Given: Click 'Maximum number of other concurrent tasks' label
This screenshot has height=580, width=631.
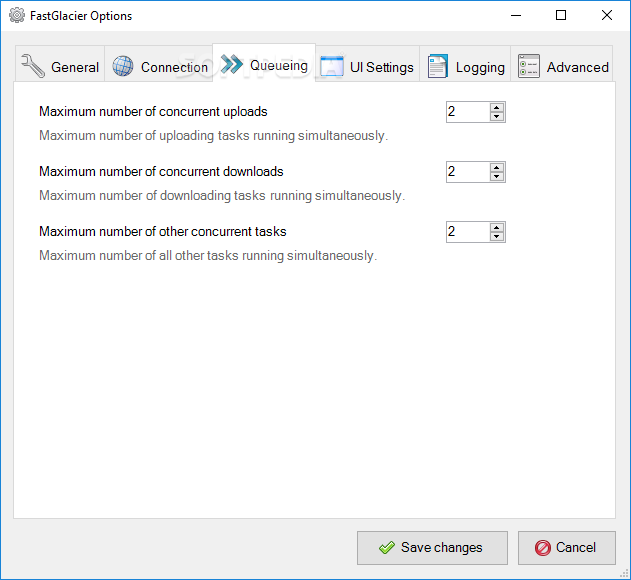Looking at the screenshot, I should tap(163, 231).
